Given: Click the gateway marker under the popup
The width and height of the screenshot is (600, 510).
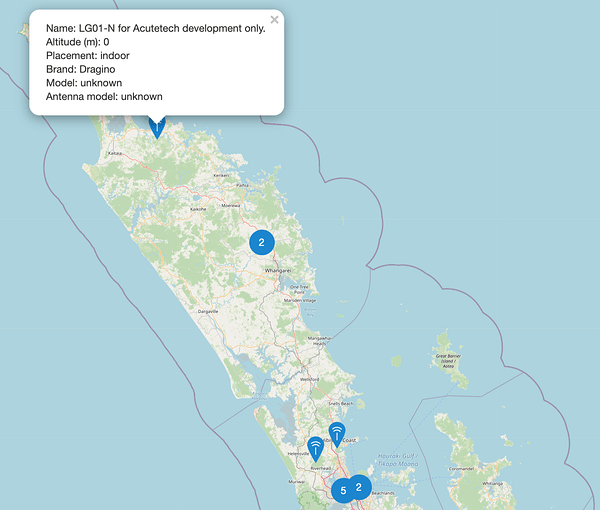Looking at the screenshot, I should coord(157,128).
